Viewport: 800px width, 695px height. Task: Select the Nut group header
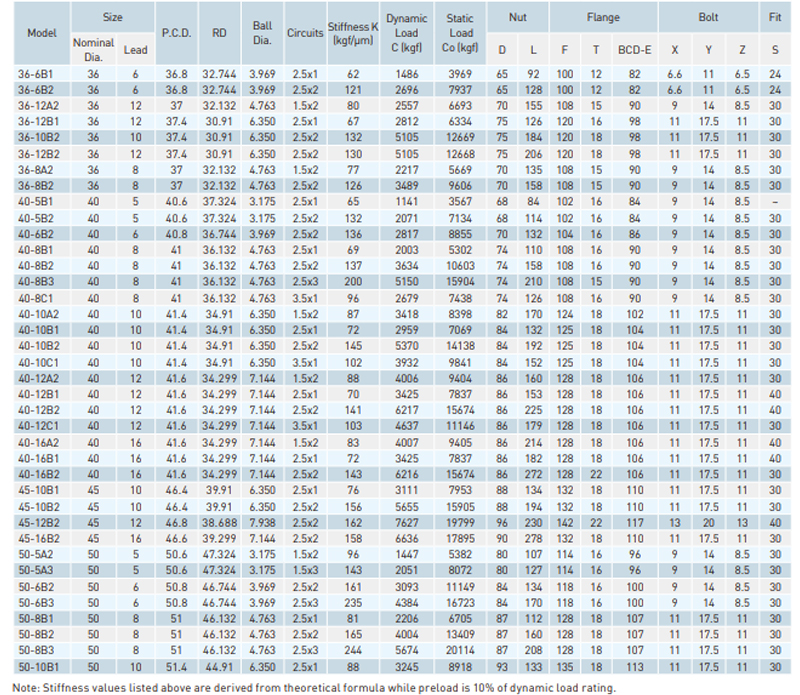(x=515, y=18)
